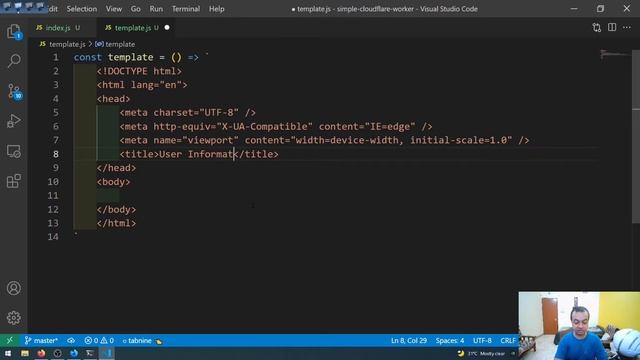Open the Terminal menu

pyautogui.click(x=186, y=9)
